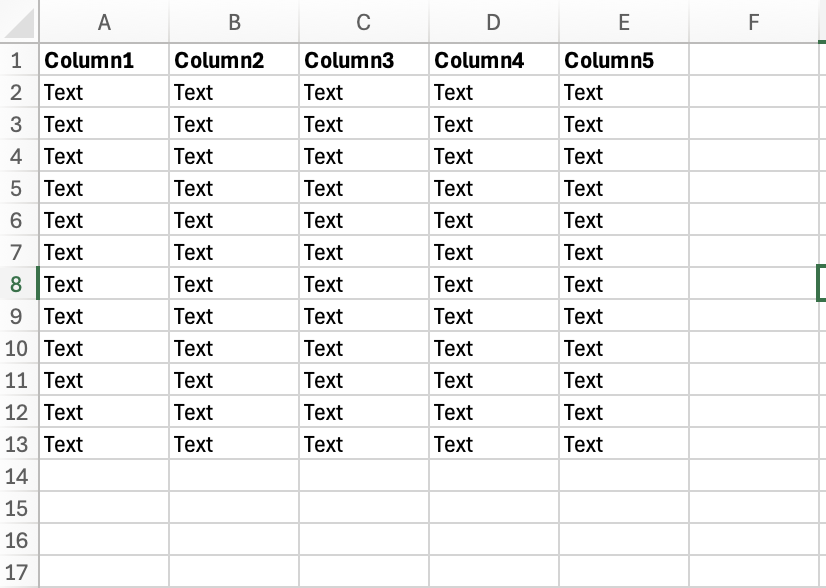Select row 17 header
This screenshot has height=588, width=826.
19,572
